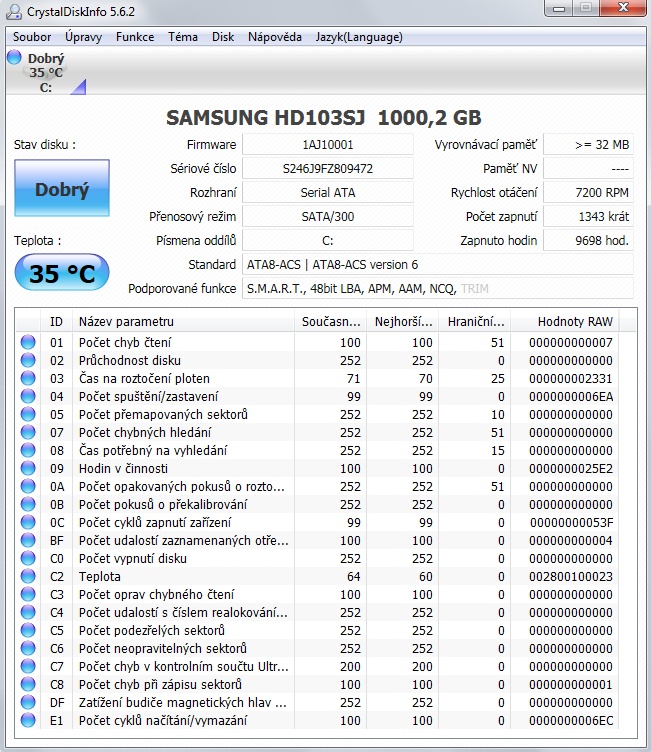The height and width of the screenshot is (752, 651).
Task: Click the RAW value 002800100023
Action: [x=570, y=576]
